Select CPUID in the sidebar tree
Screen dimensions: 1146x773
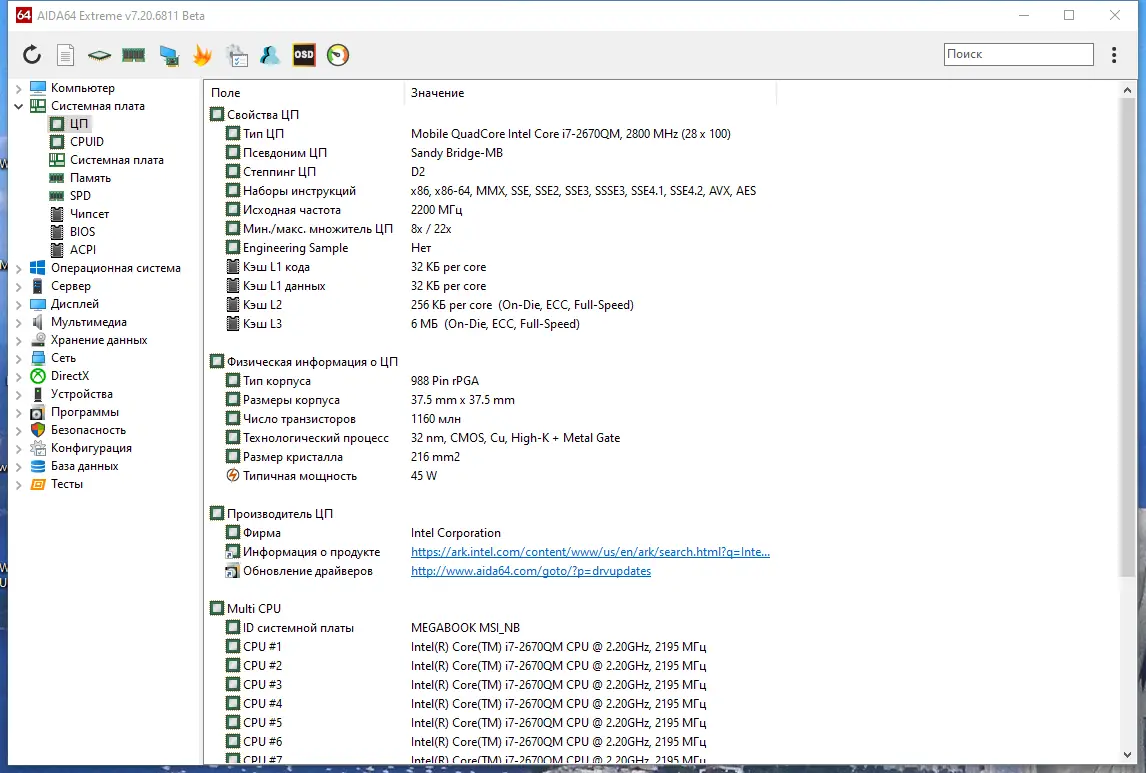pos(86,142)
